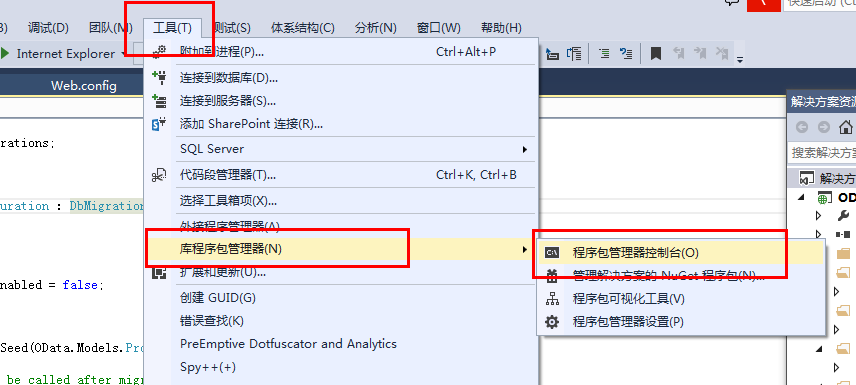This screenshot has height=385, width=856.
Task: Open the 帮助(H) menu
Action: [x=501, y=27]
